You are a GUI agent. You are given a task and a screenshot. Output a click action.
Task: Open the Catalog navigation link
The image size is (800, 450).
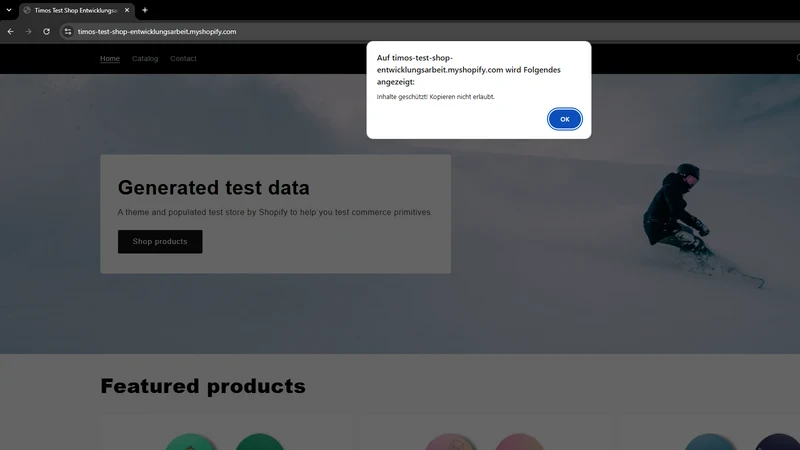pos(145,59)
